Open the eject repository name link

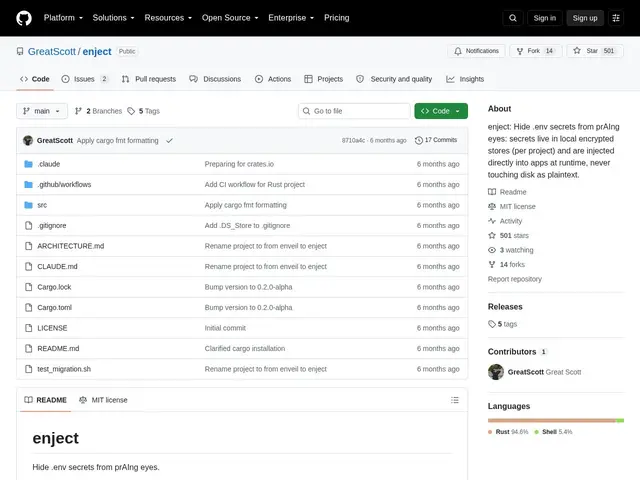click(97, 51)
